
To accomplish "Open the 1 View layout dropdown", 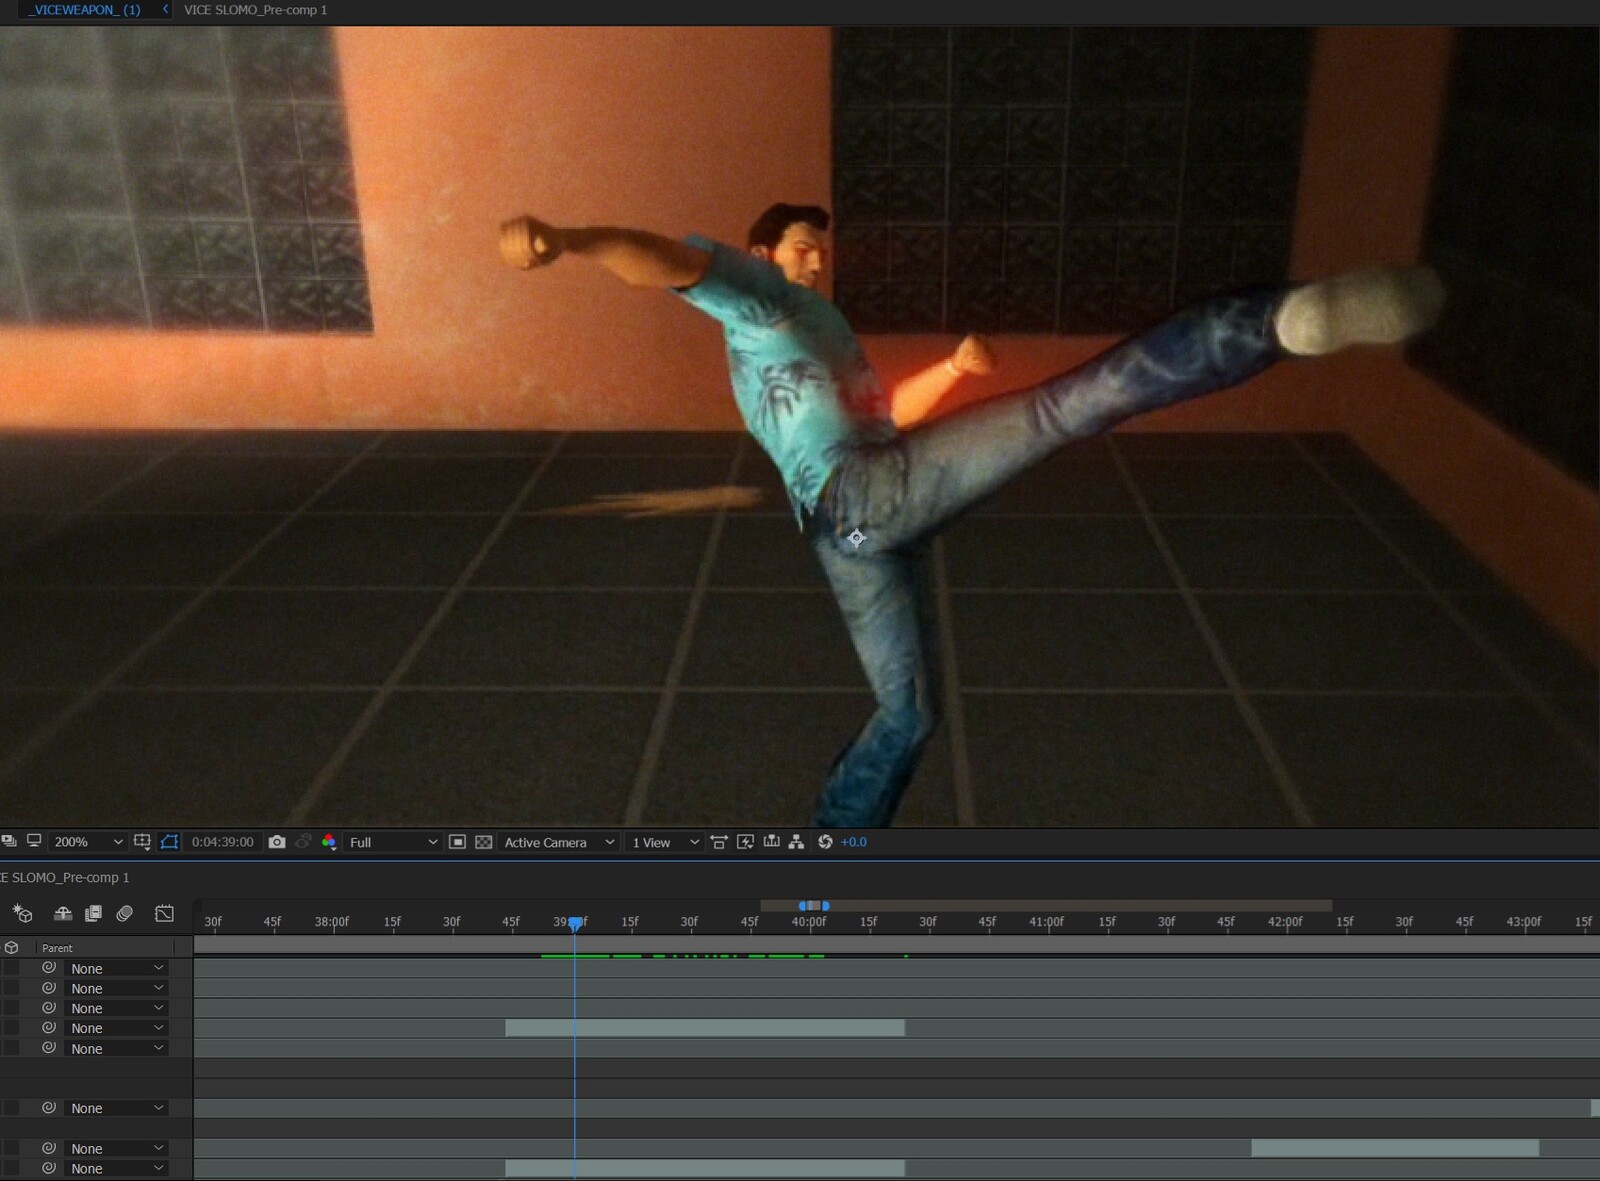I will 665,842.
